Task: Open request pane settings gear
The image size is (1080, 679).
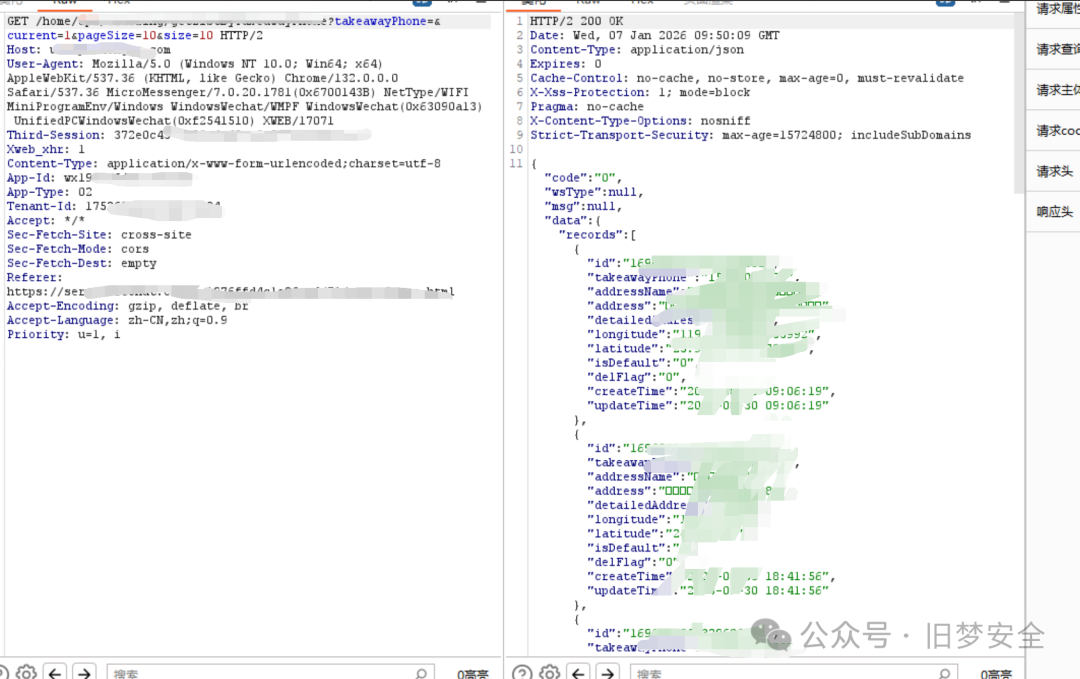Action: (x=27, y=672)
